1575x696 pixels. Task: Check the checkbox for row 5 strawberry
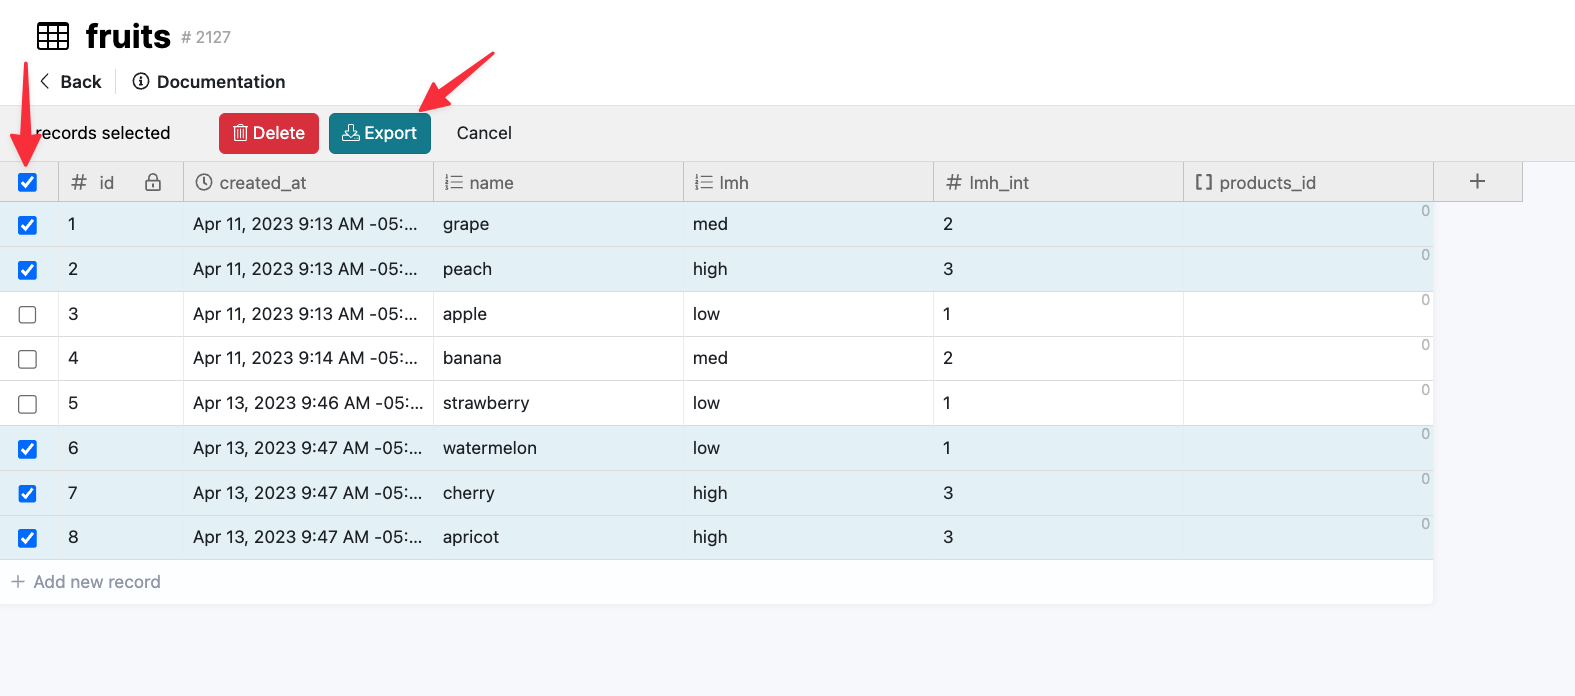pyautogui.click(x=27, y=404)
